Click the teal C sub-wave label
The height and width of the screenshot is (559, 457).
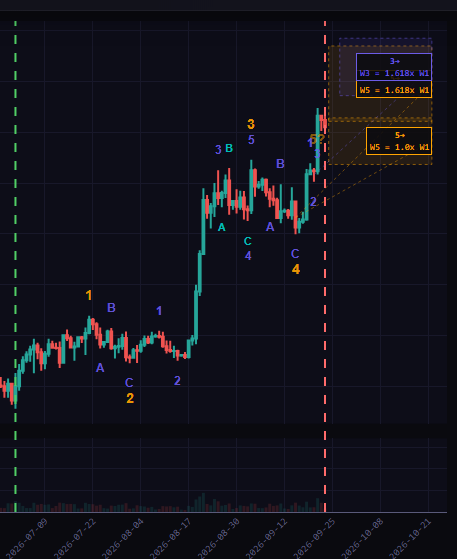click(248, 241)
